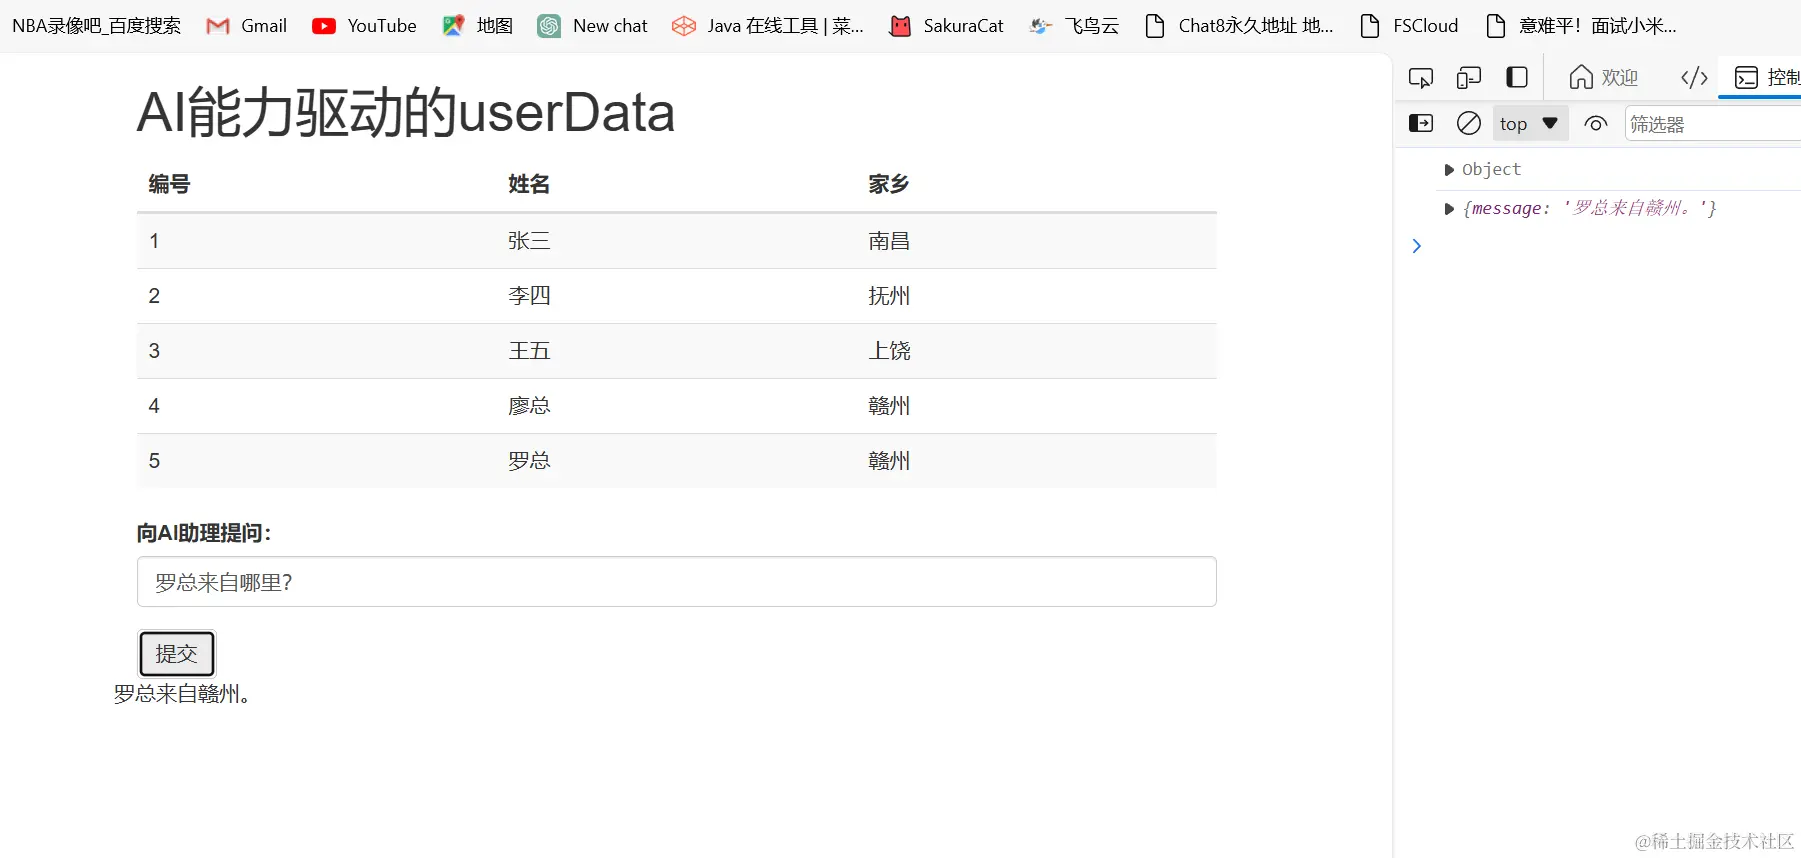Viewport: 1801px width, 858px height.
Task: Click the NBA录像吧_百度搜索 bookmark
Action: point(96,26)
